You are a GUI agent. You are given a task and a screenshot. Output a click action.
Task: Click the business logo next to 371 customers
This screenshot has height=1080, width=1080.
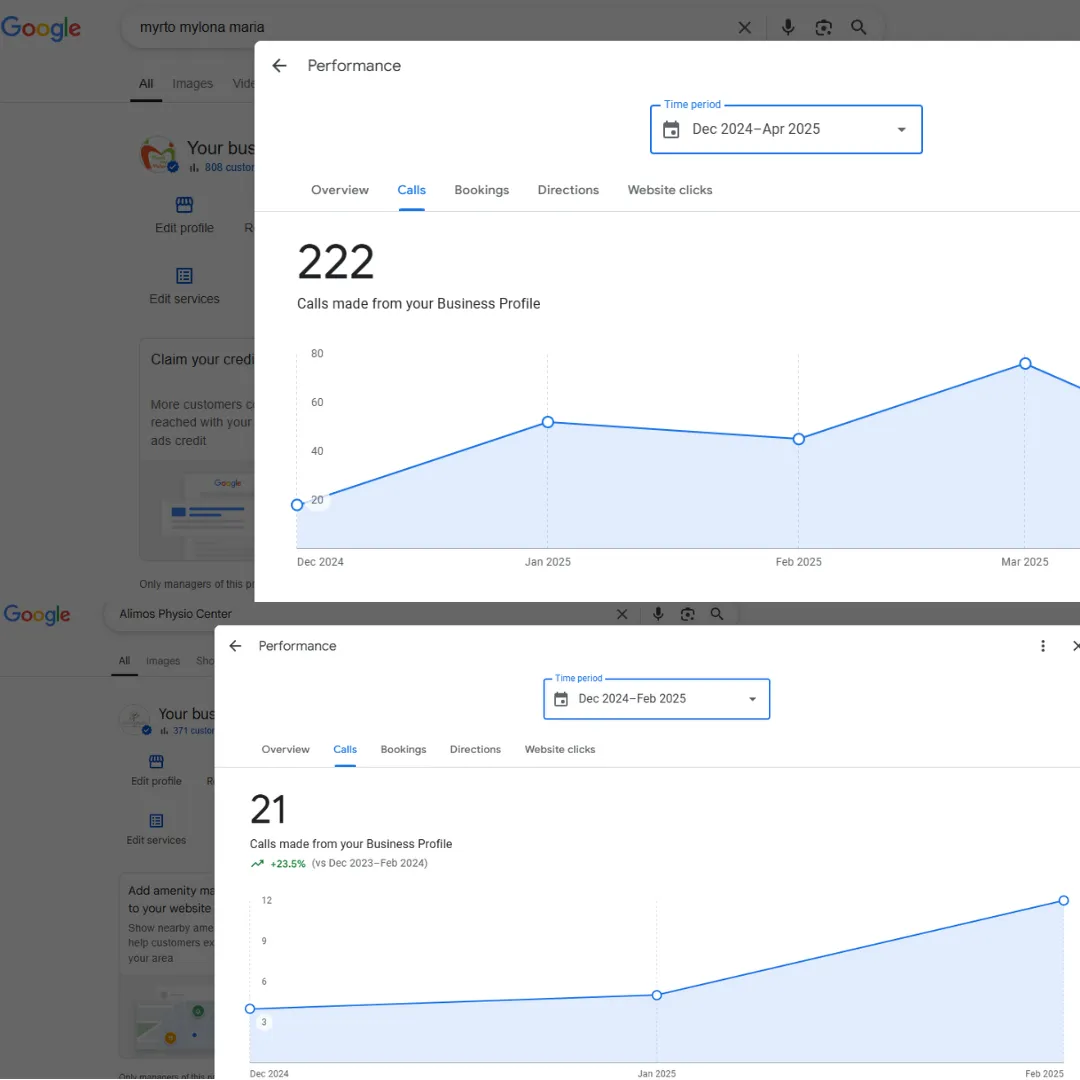pos(134,719)
